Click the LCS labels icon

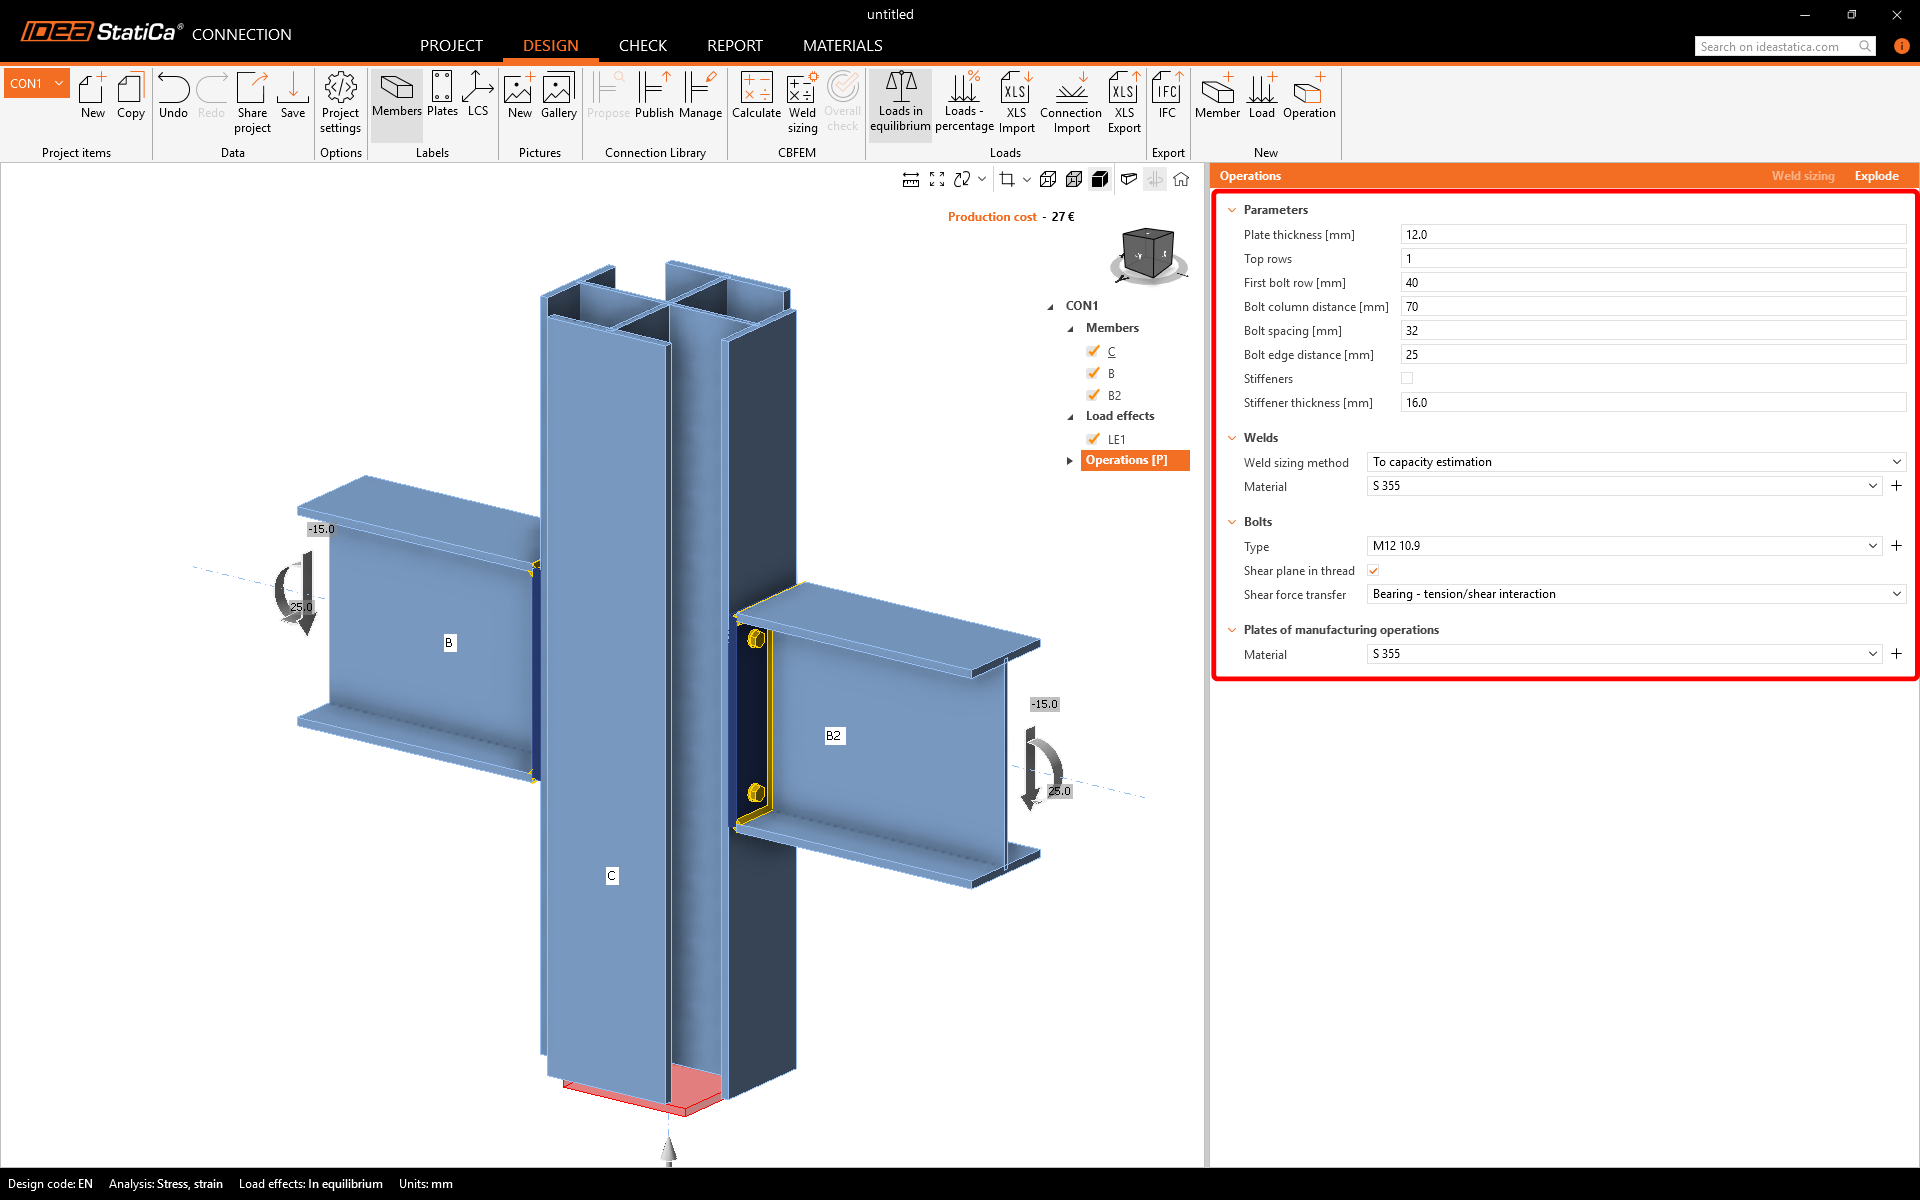coord(478,95)
